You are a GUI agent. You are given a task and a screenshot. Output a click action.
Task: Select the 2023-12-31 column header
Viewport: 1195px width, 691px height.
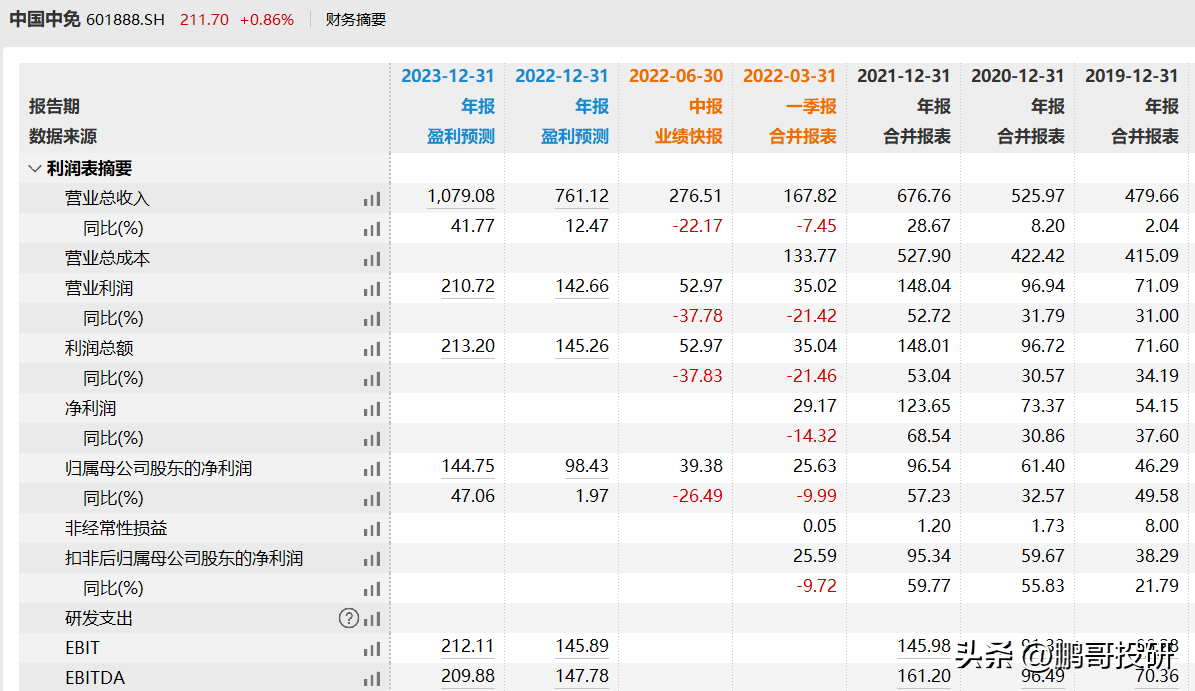[x=448, y=76]
